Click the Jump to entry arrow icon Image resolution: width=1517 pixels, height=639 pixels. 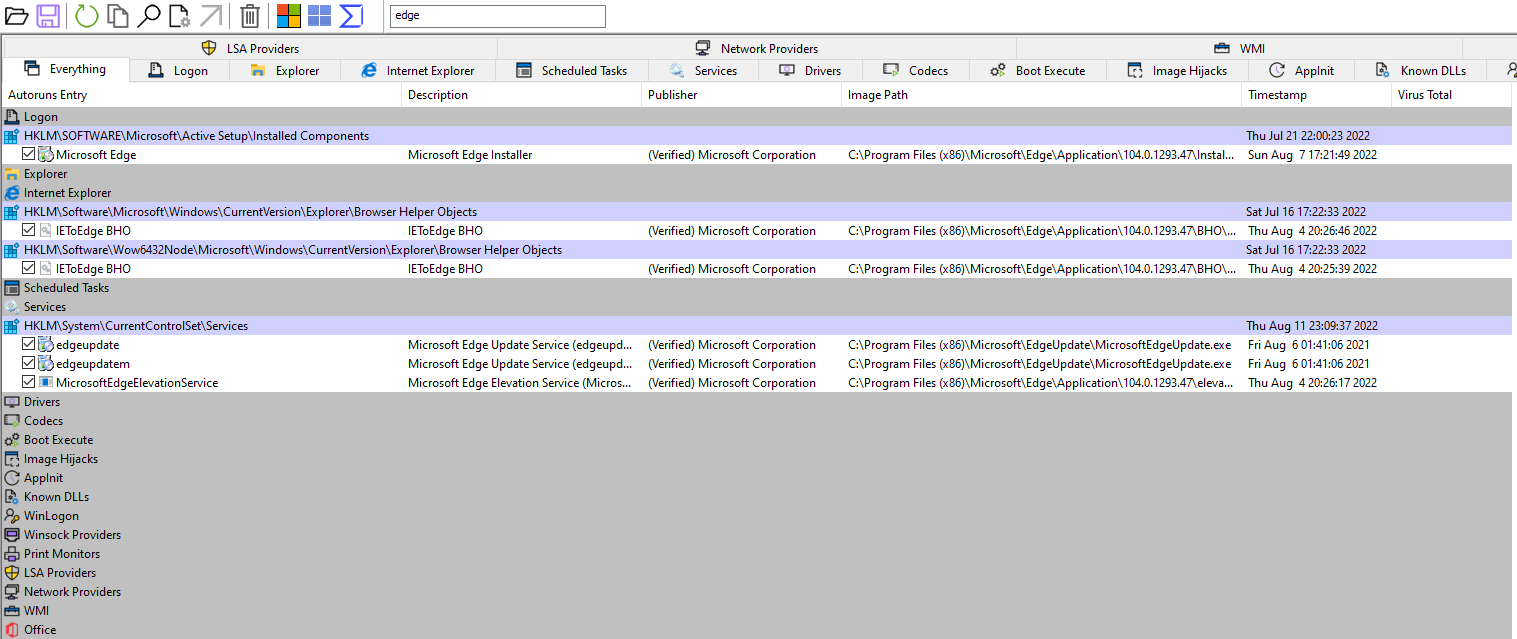[211, 16]
